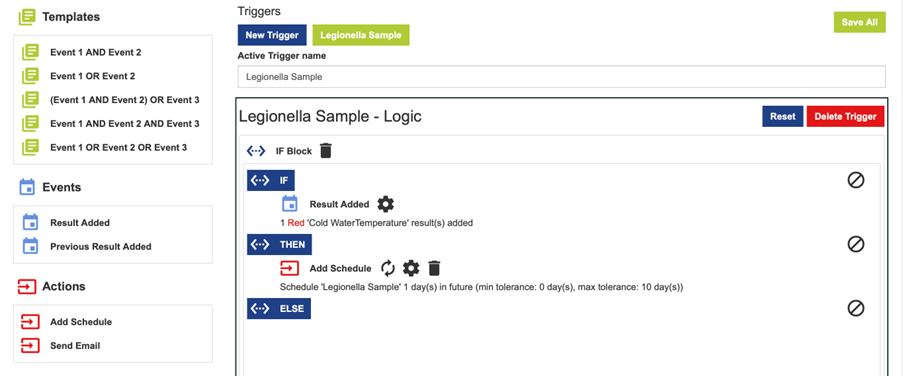Image resolution: width=903 pixels, height=376 pixels.
Task: Open settings gear for Result Added event
Action: [x=385, y=204]
